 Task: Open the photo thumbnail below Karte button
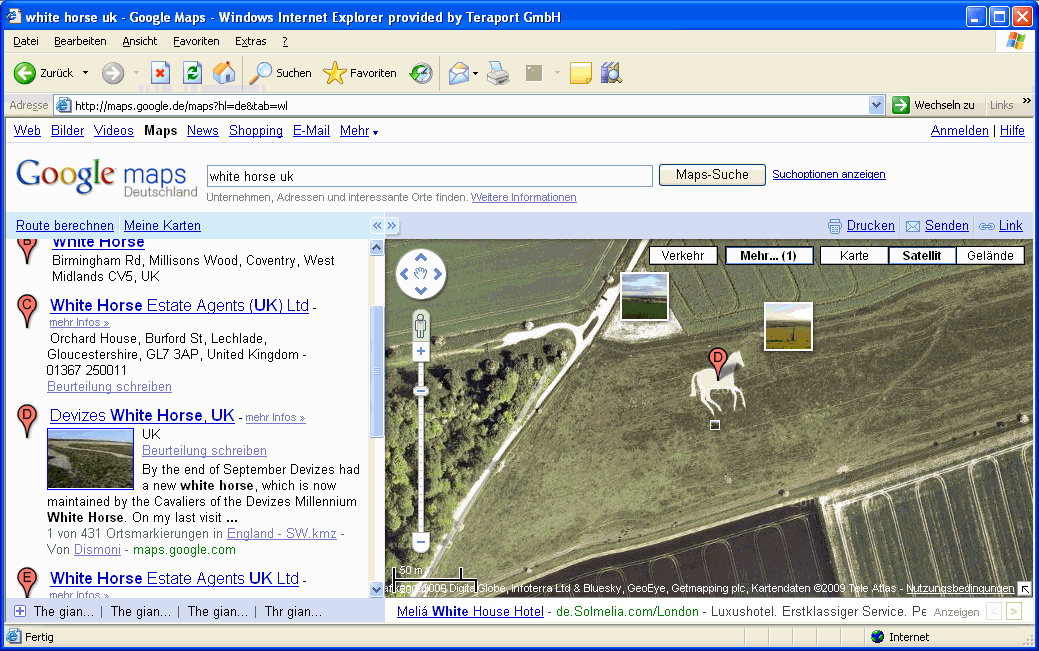(x=788, y=326)
